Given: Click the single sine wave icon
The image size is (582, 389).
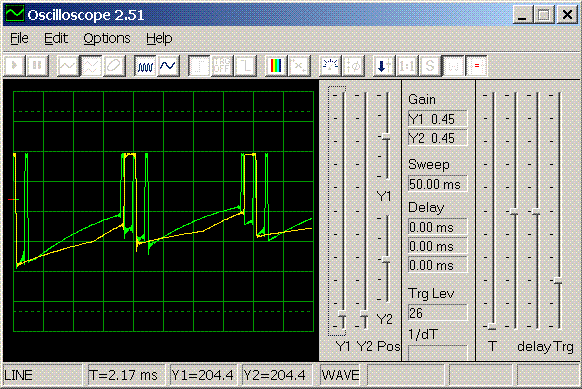Looking at the screenshot, I should point(168,66).
